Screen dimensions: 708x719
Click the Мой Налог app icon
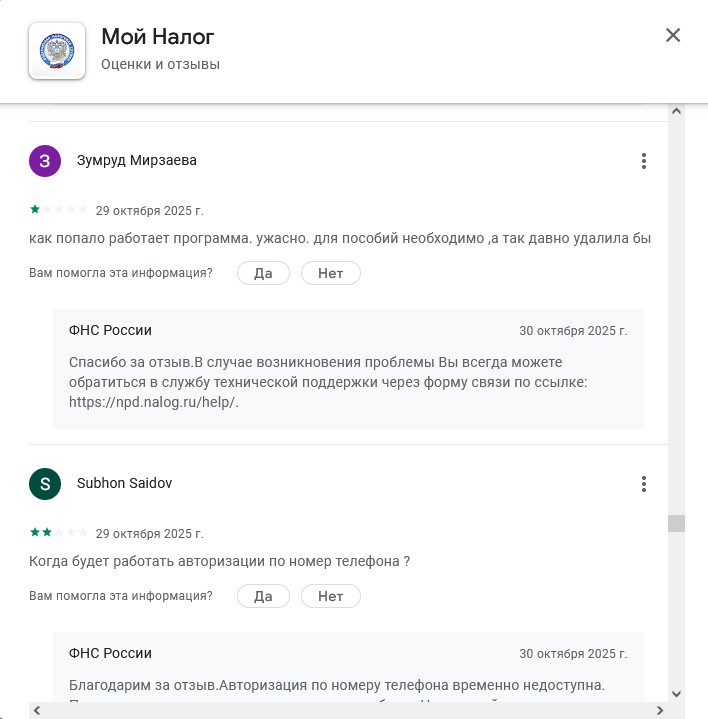(x=57, y=51)
